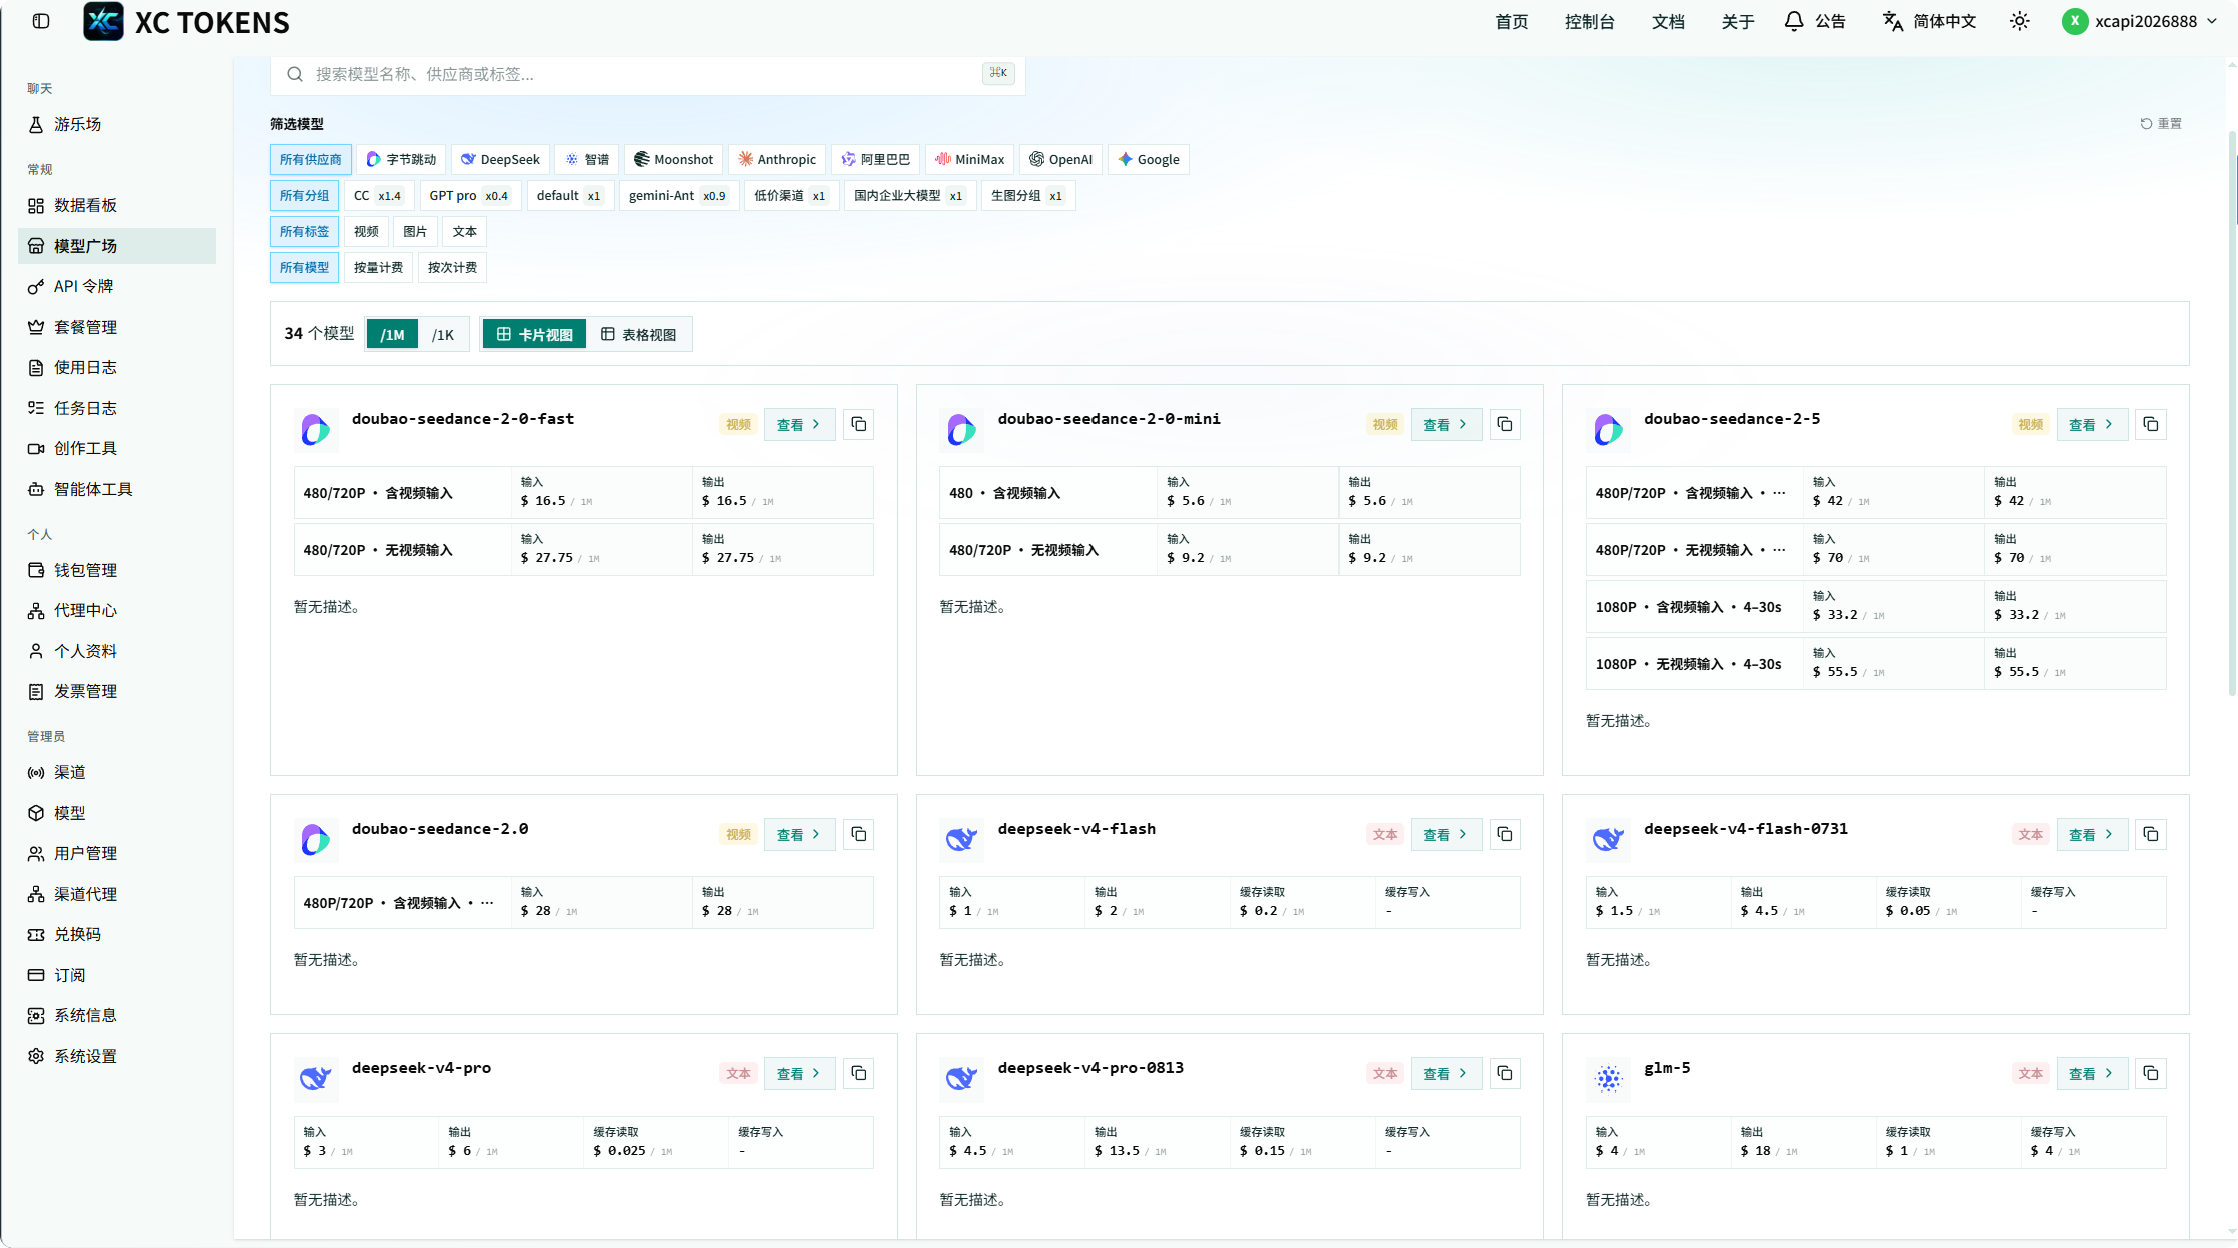
Task: Focus the model search input field
Action: coord(647,74)
